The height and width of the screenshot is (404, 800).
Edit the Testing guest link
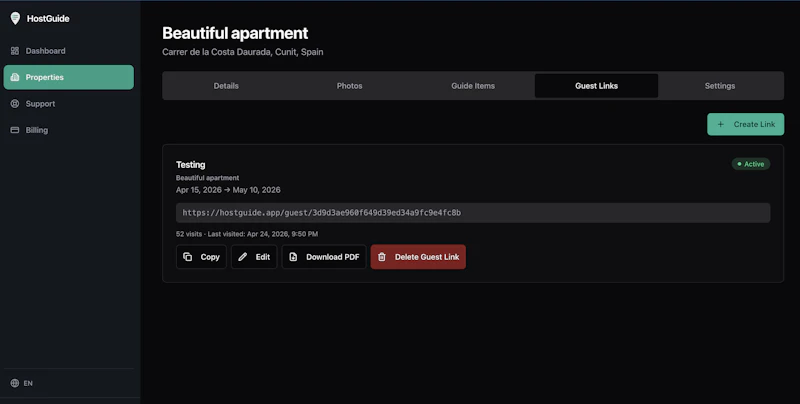click(x=254, y=257)
